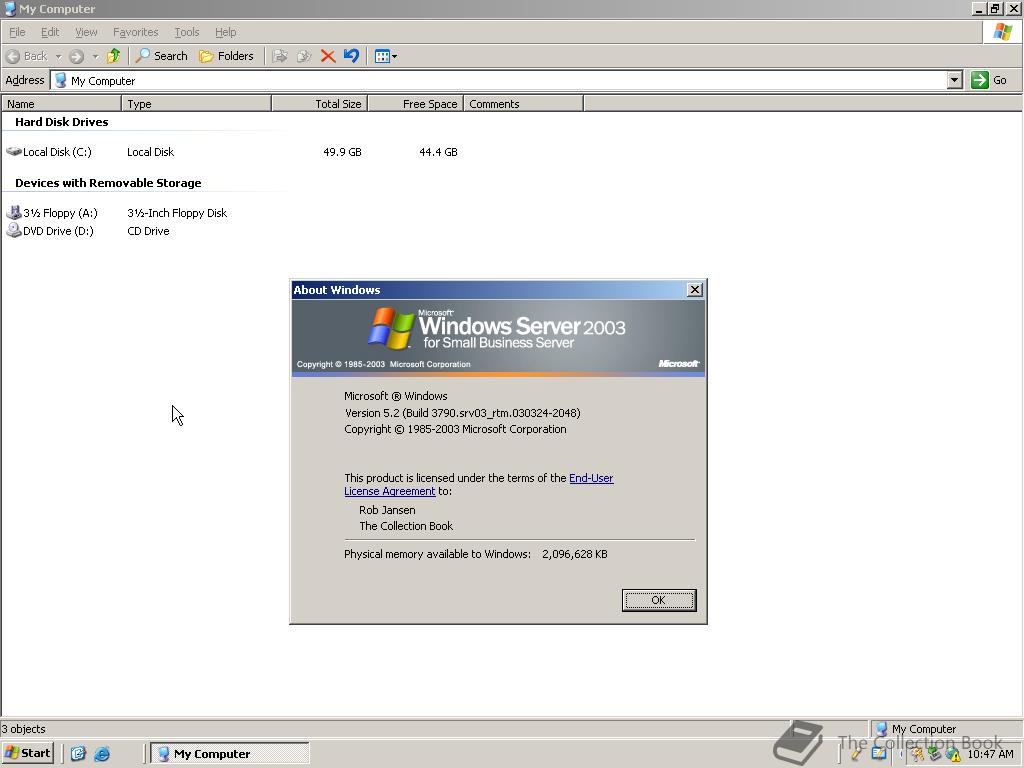The image size is (1024, 768).
Task: Click inside the Address bar field
Action: (x=506, y=80)
